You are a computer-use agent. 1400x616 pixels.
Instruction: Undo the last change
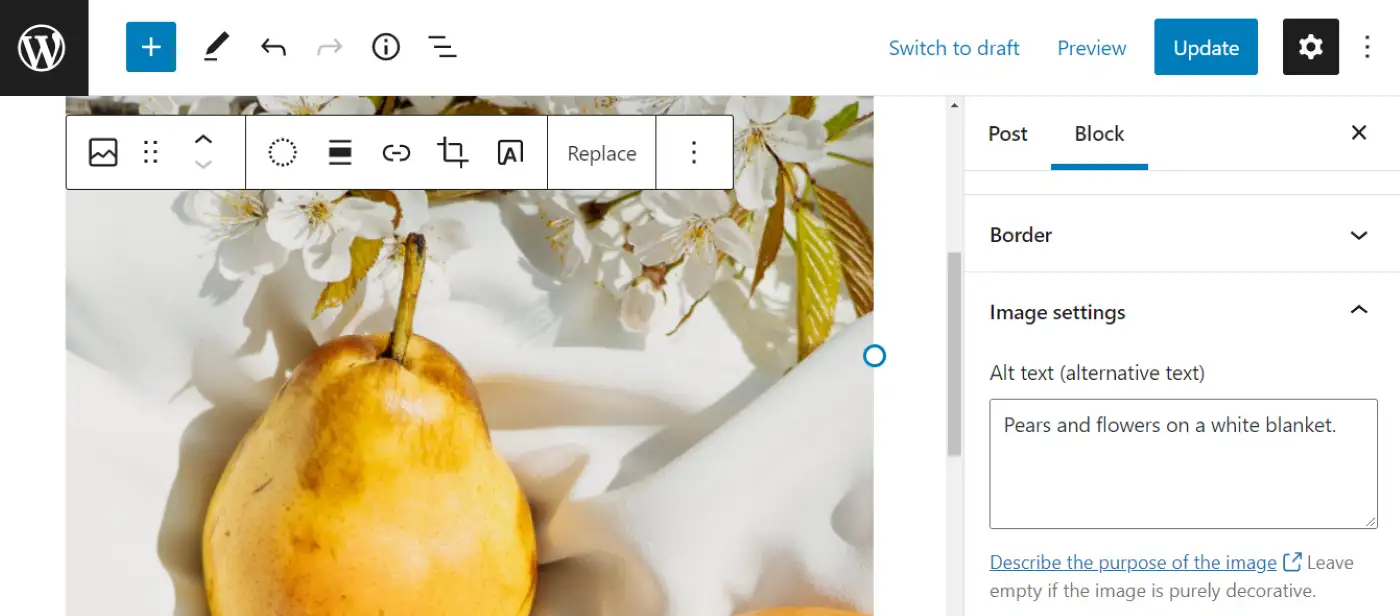click(x=273, y=47)
